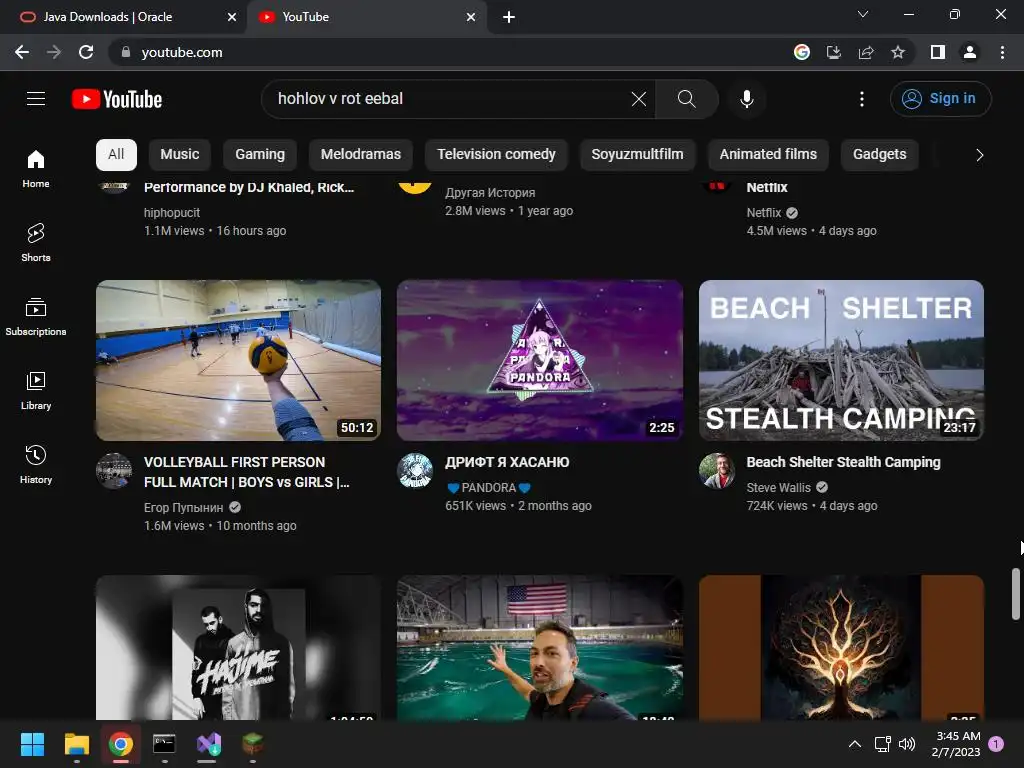Show hidden tray icons chevron
Viewport: 1024px width, 768px height.
coord(854,744)
